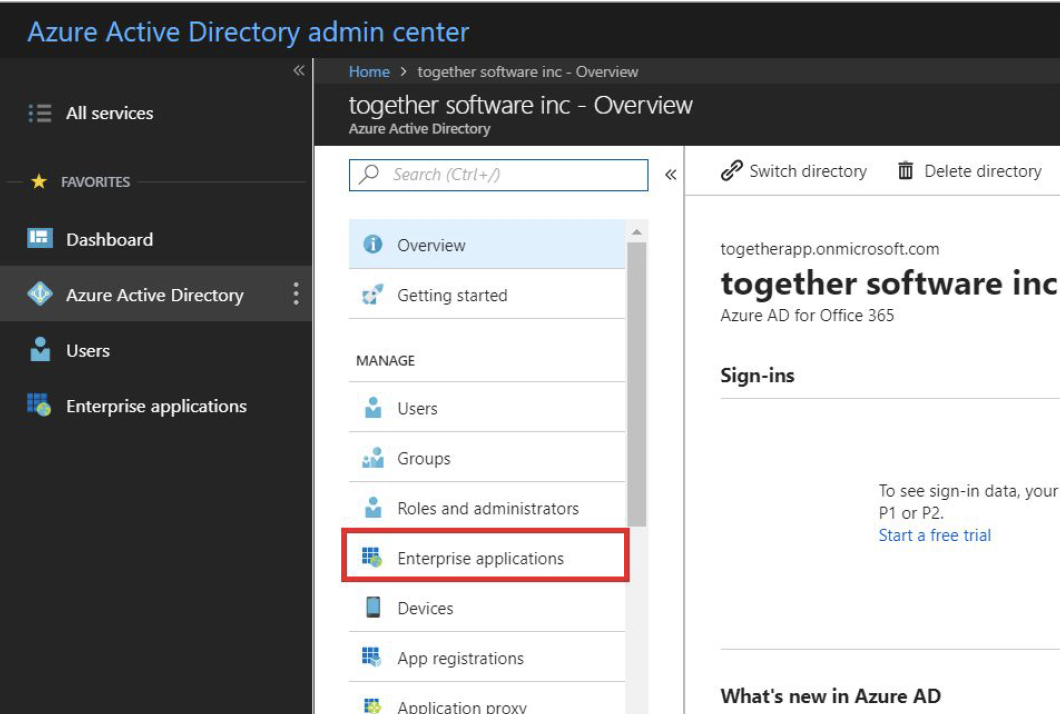Viewport: 1060px width, 714px height.
Task: Click Delete directory button
Action: coord(969,171)
